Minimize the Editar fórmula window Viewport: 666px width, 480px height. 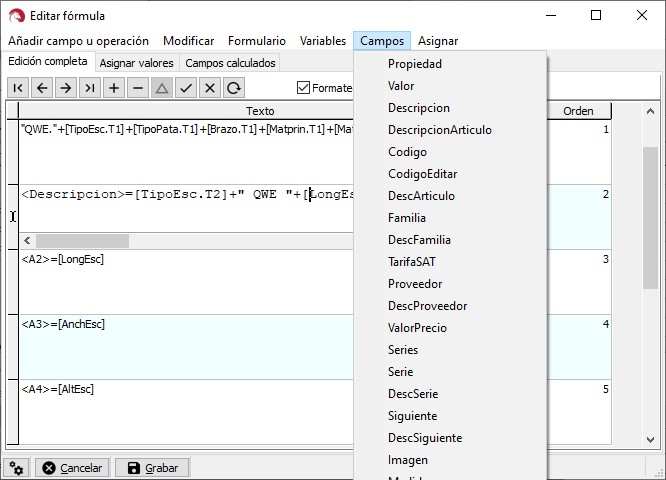(551, 16)
